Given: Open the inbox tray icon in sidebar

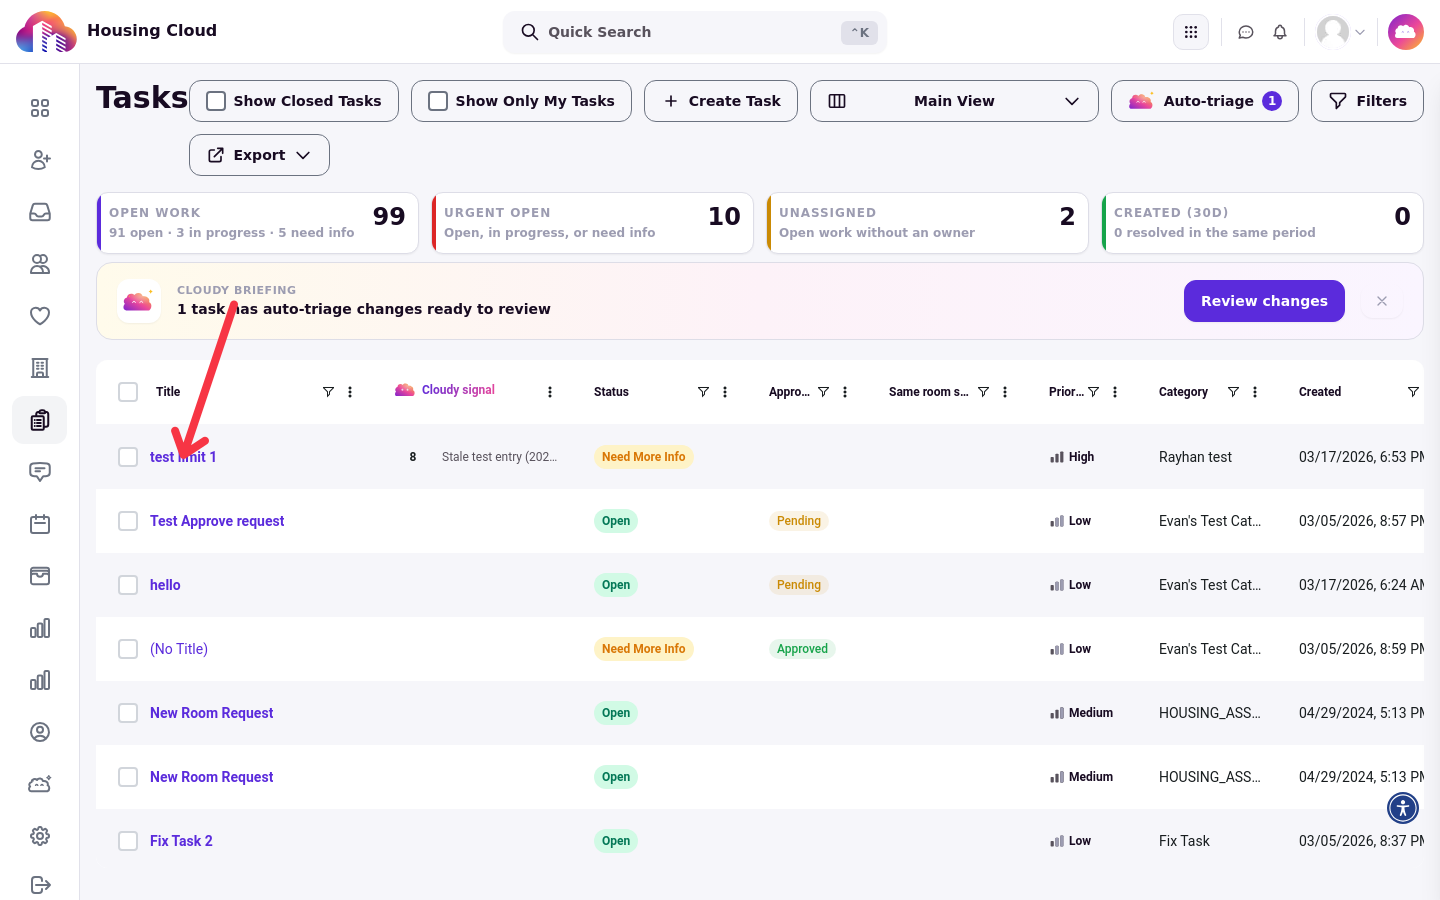Looking at the screenshot, I should 40,212.
